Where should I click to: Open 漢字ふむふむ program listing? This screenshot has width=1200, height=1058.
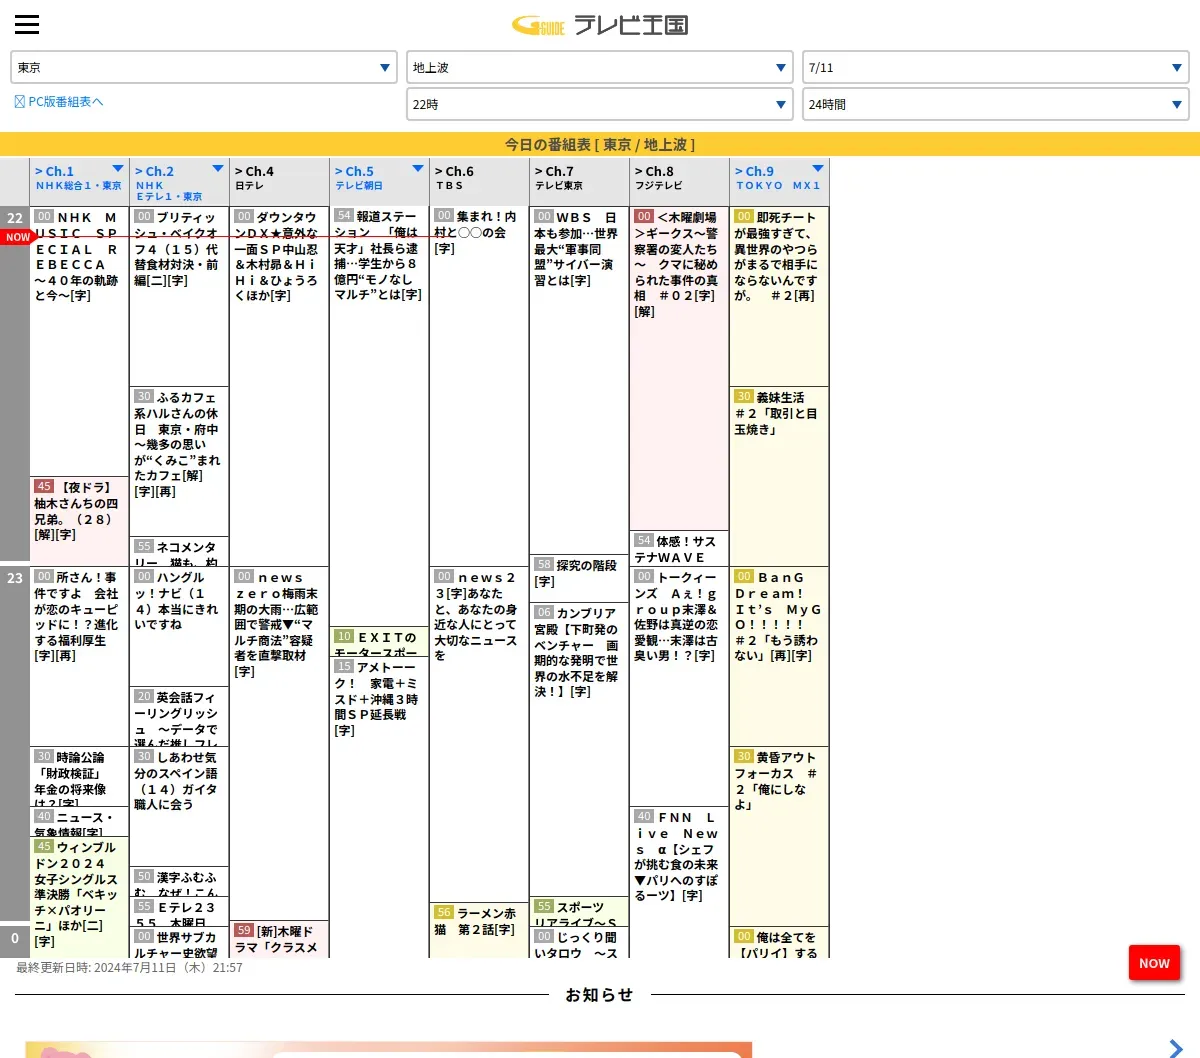(179, 881)
